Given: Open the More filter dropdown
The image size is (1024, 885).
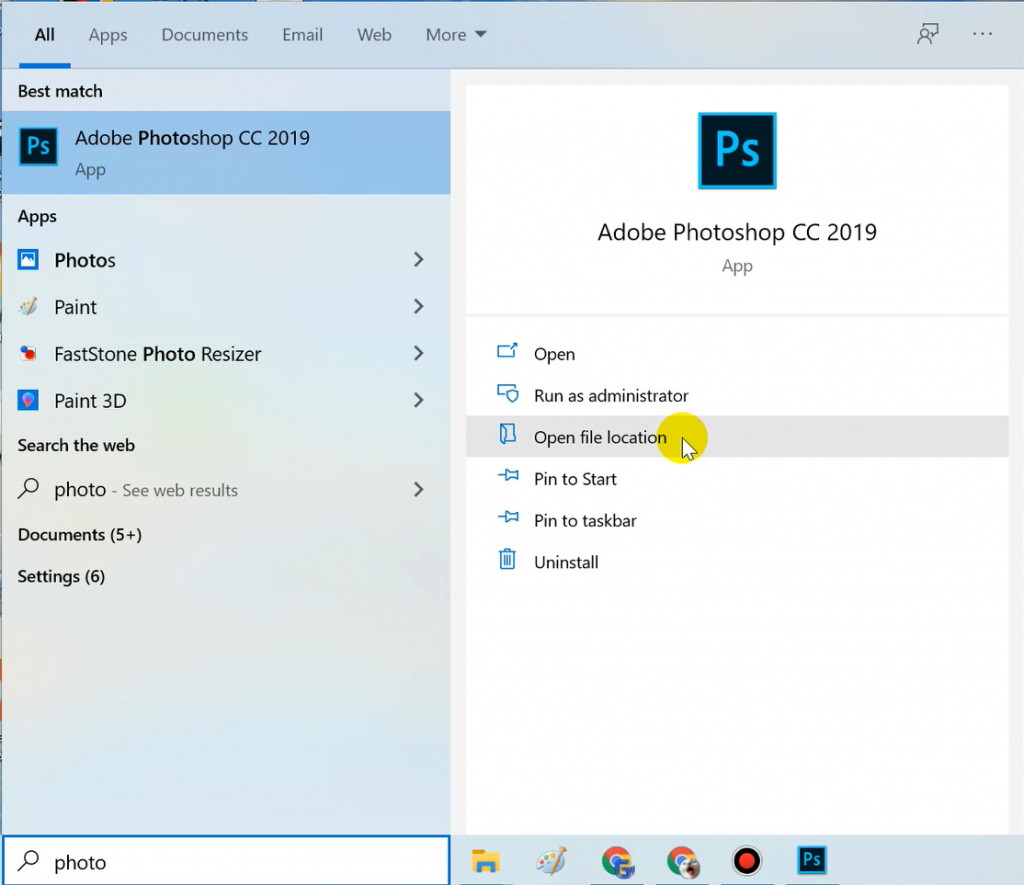Looking at the screenshot, I should point(455,34).
